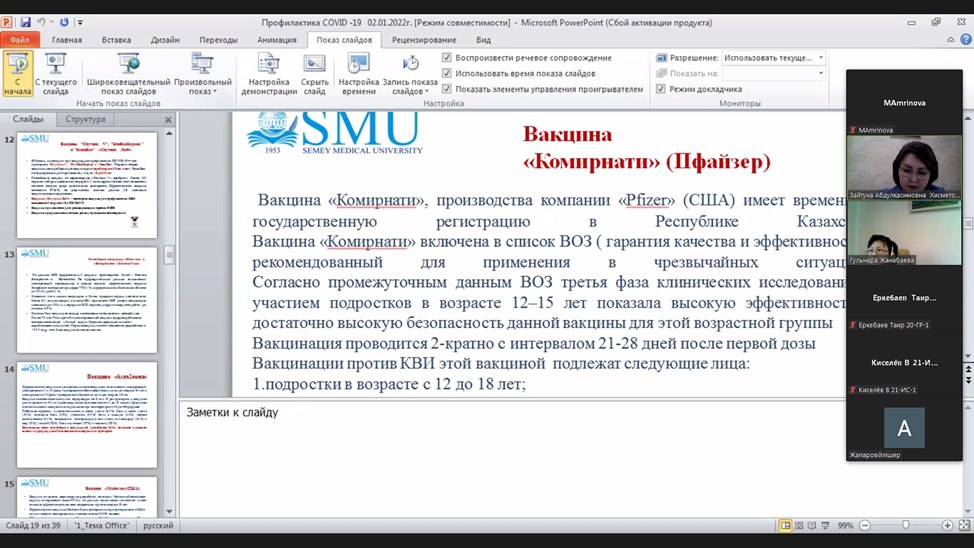Switch to the Дизайн tab
The image size is (974, 548).
tap(165, 40)
